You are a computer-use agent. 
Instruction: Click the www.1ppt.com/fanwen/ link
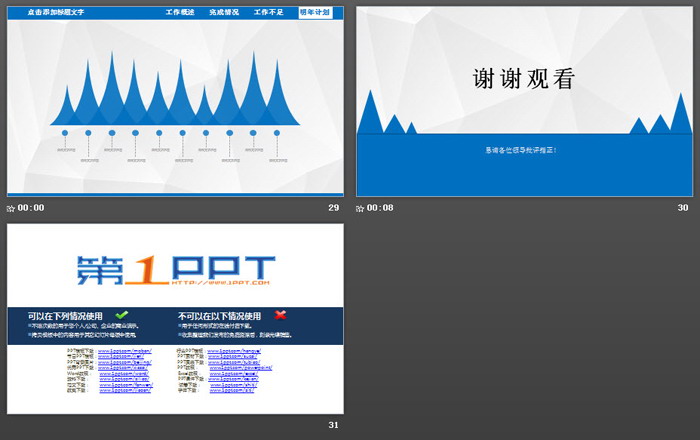[126, 385]
